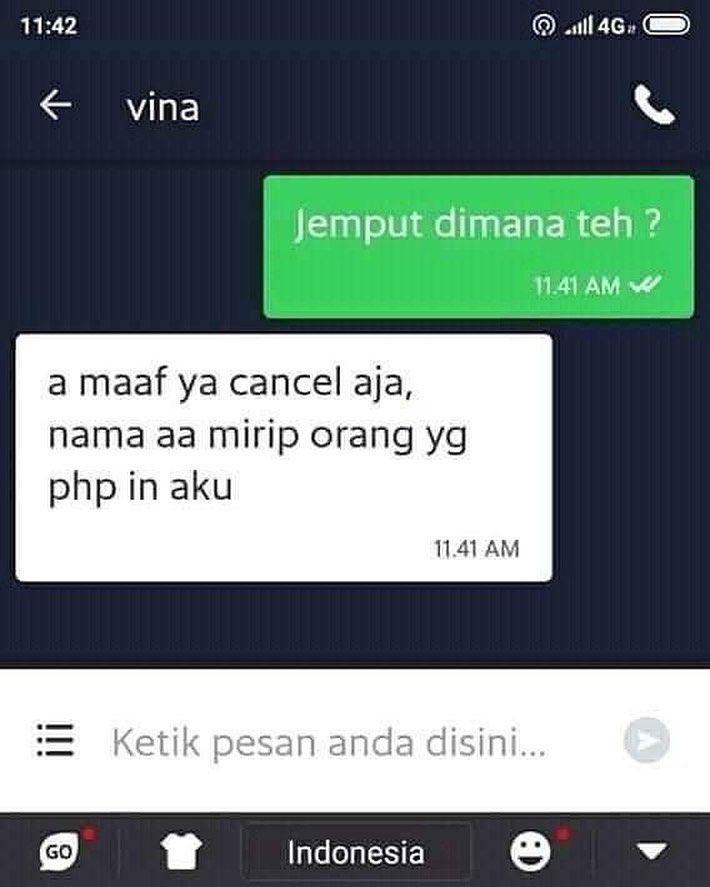Screen dimensions: 710x887
Task: Call vina with the phone icon
Action: pos(654,105)
